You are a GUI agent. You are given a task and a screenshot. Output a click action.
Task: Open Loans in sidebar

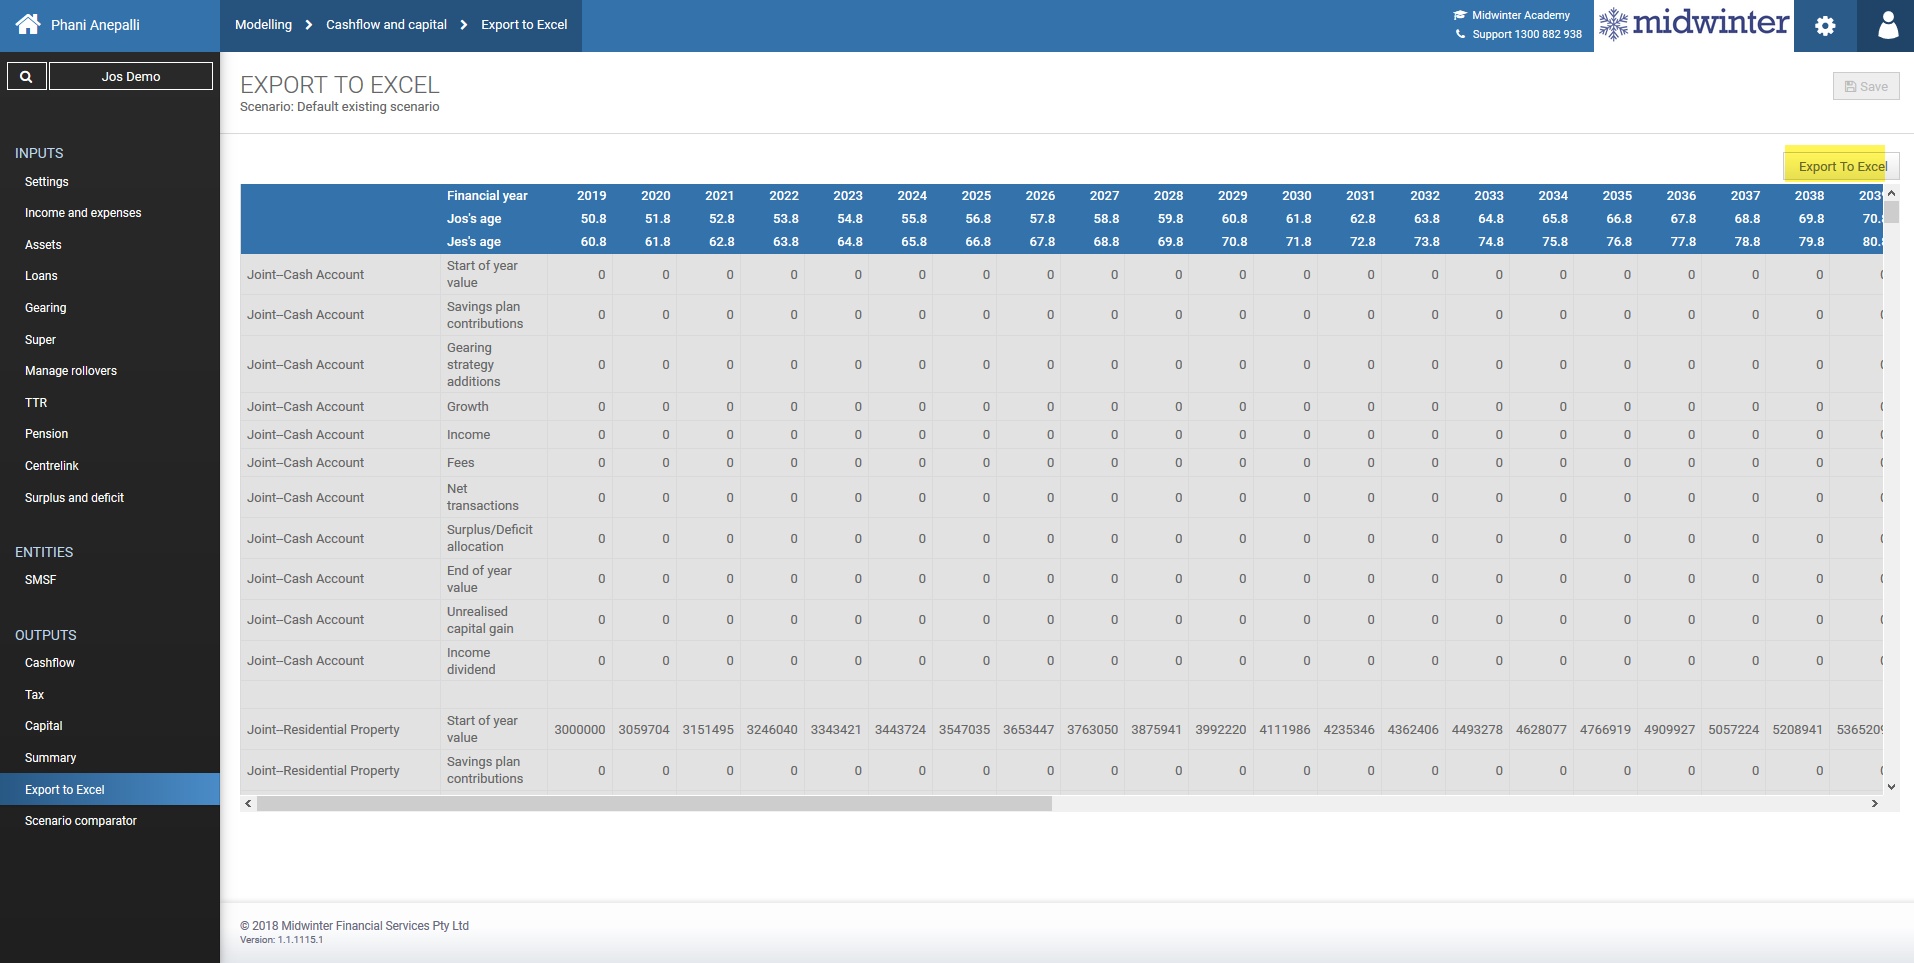tap(41, 276)
